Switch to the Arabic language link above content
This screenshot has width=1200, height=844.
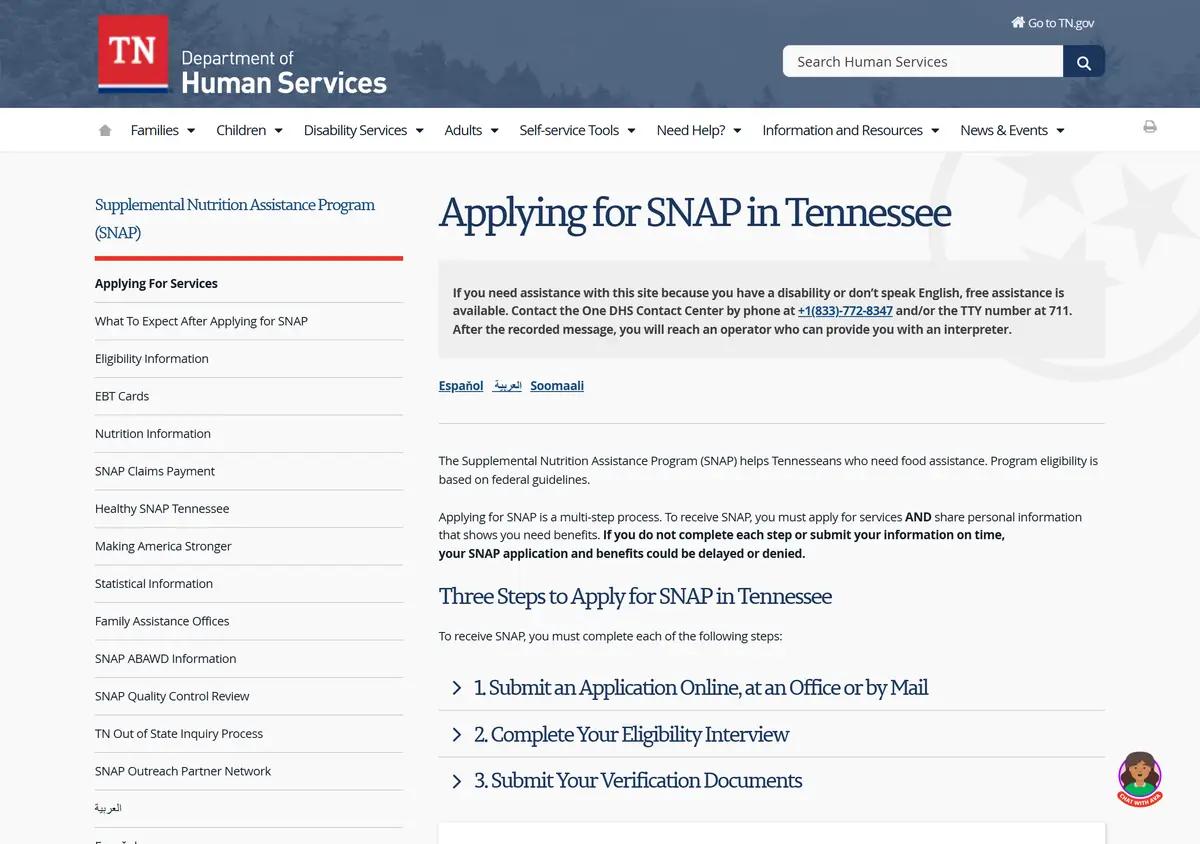point(507,386)
